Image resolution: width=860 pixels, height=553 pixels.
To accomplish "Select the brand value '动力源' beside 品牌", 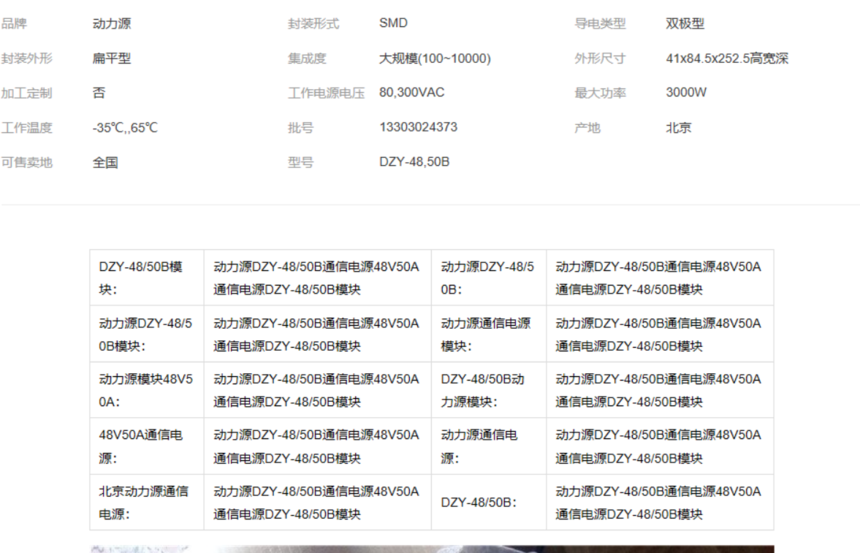I will point(111,24).
